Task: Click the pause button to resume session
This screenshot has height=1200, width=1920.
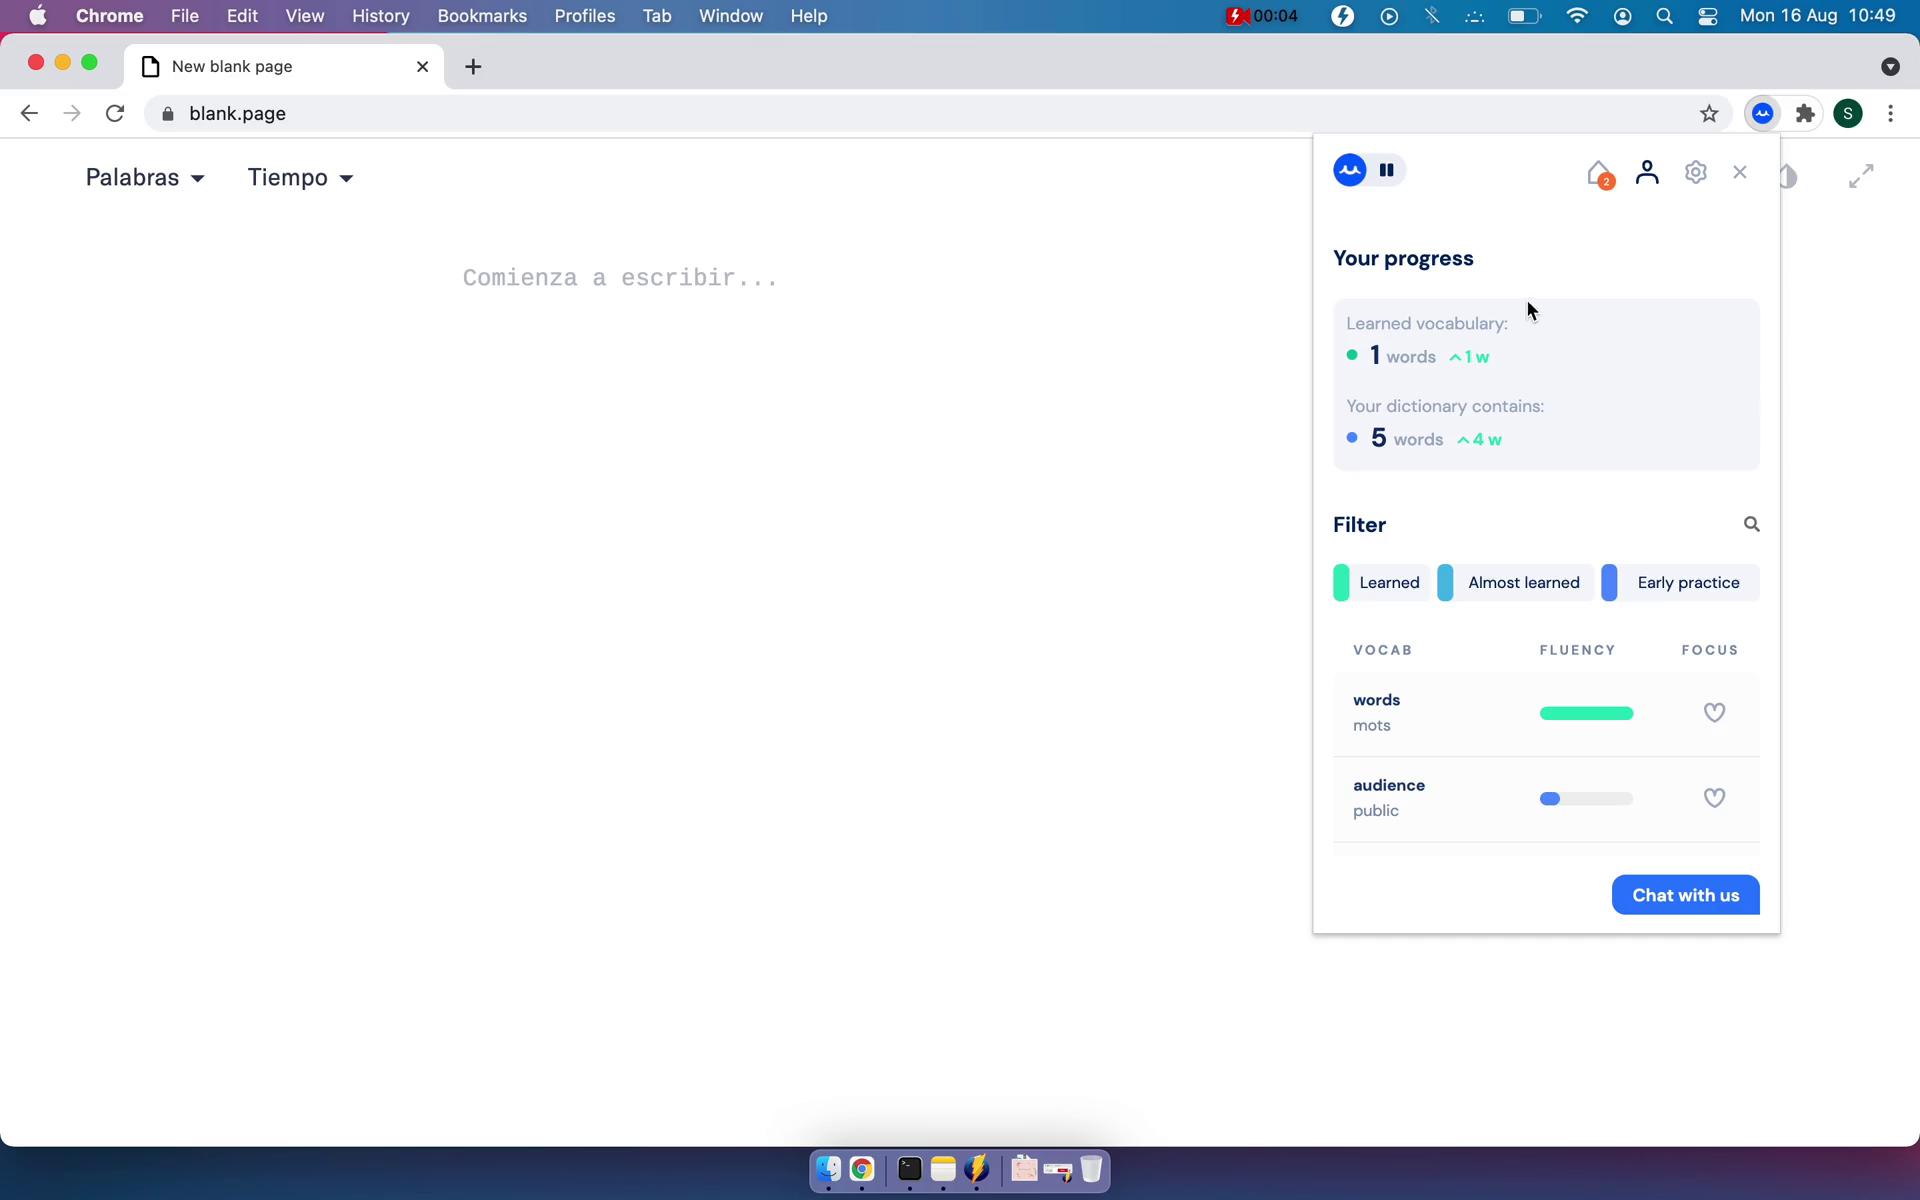Action: (1386, 170)
